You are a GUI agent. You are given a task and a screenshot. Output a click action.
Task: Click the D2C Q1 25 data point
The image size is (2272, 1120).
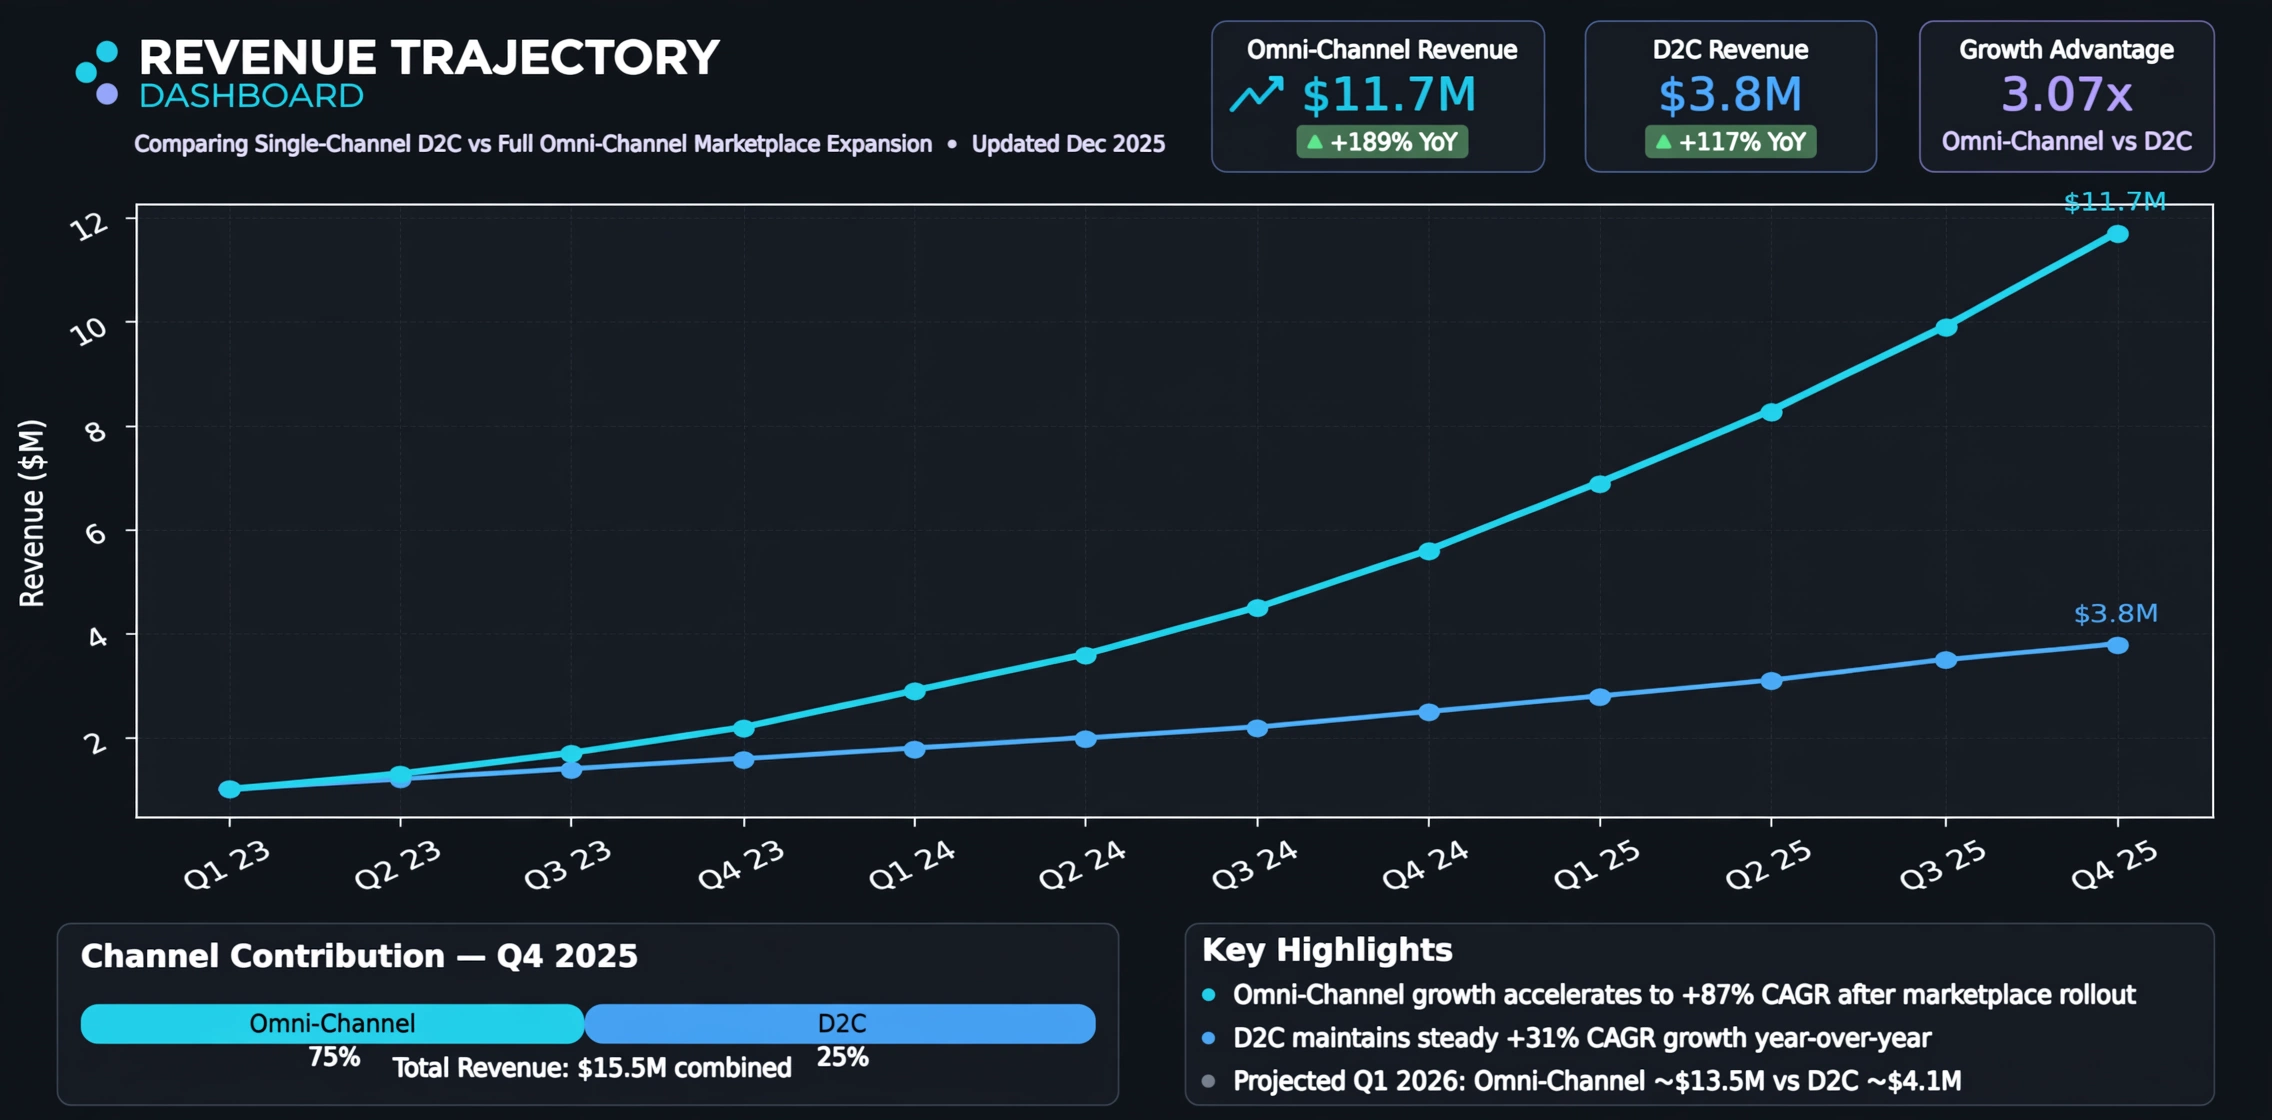[1600, 697]
